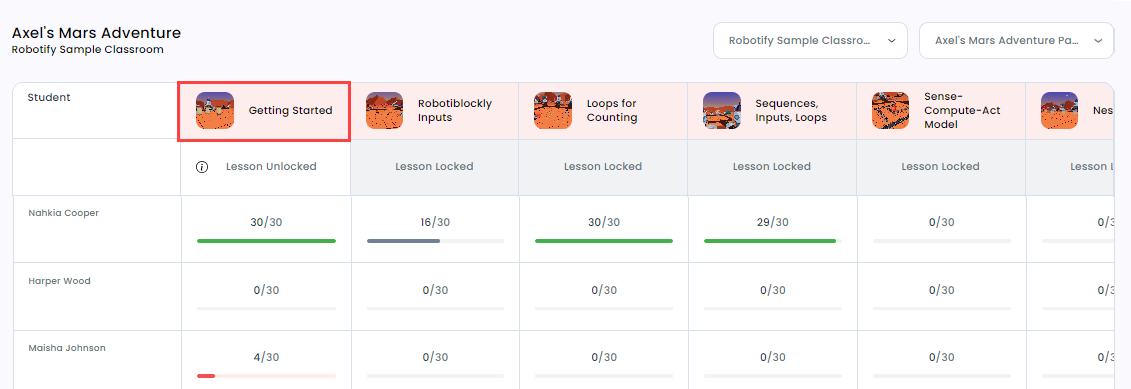This screenshot has height=389, width=1131.
Task: Click Nahkia Cooper's 16/30 Robotiblockly score cell
Action: click(x=435, y=230)
